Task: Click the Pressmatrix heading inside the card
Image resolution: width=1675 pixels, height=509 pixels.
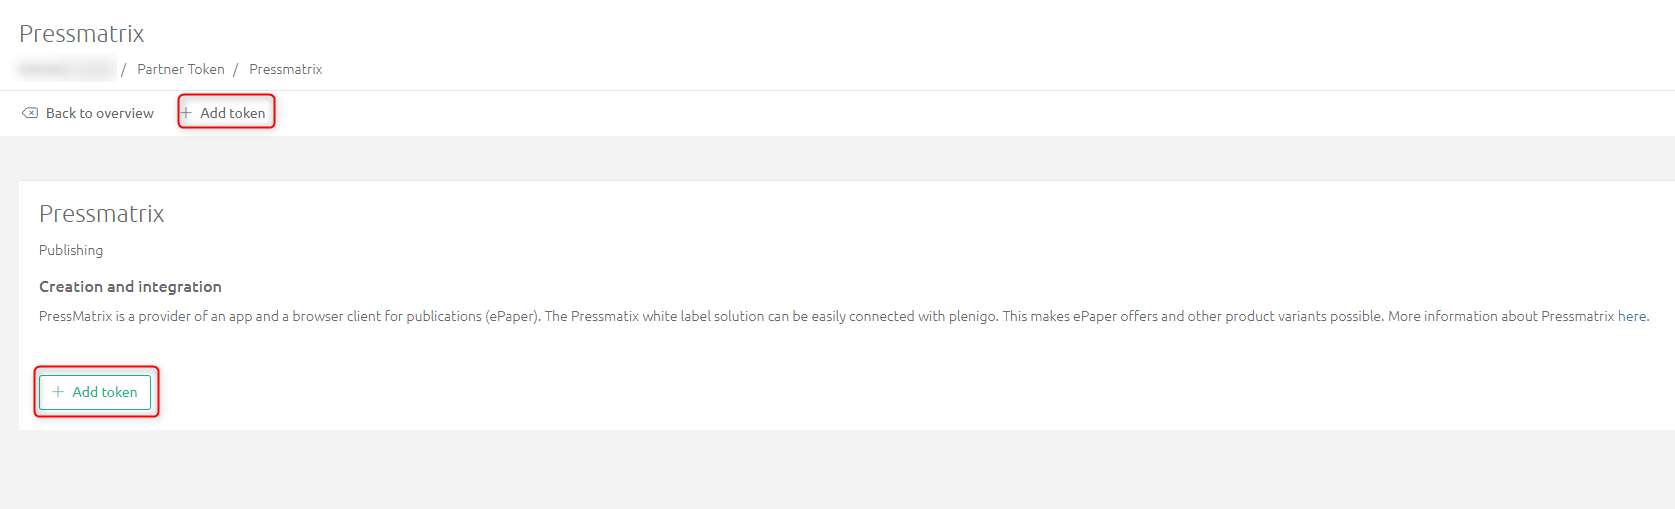Action: point(102,214)
